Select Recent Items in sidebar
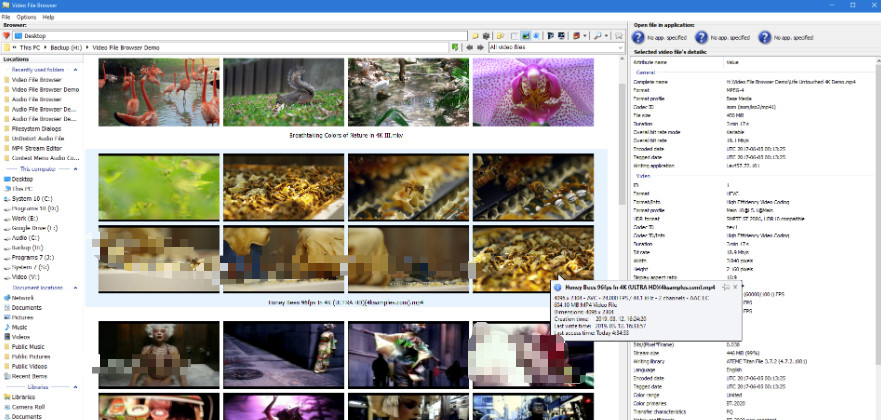881x420 pixels. [25, 376]
